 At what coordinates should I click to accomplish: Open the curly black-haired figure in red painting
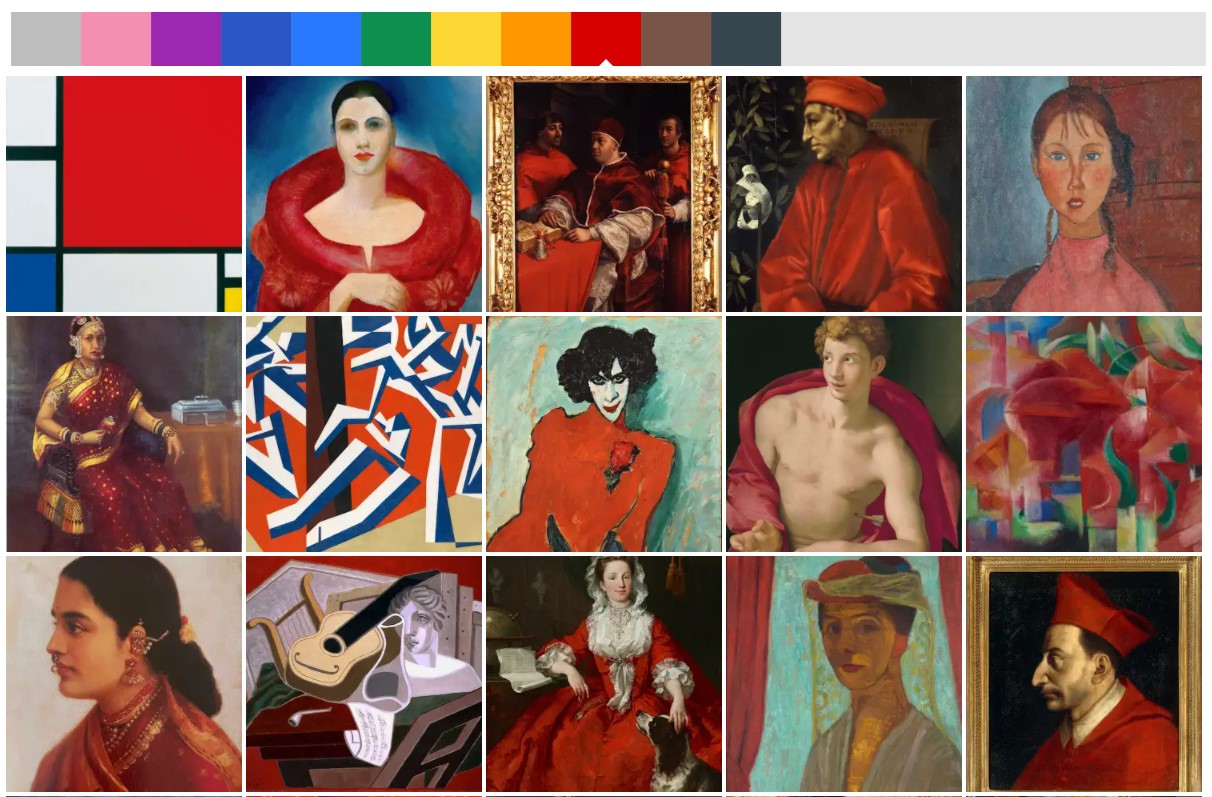604,434
